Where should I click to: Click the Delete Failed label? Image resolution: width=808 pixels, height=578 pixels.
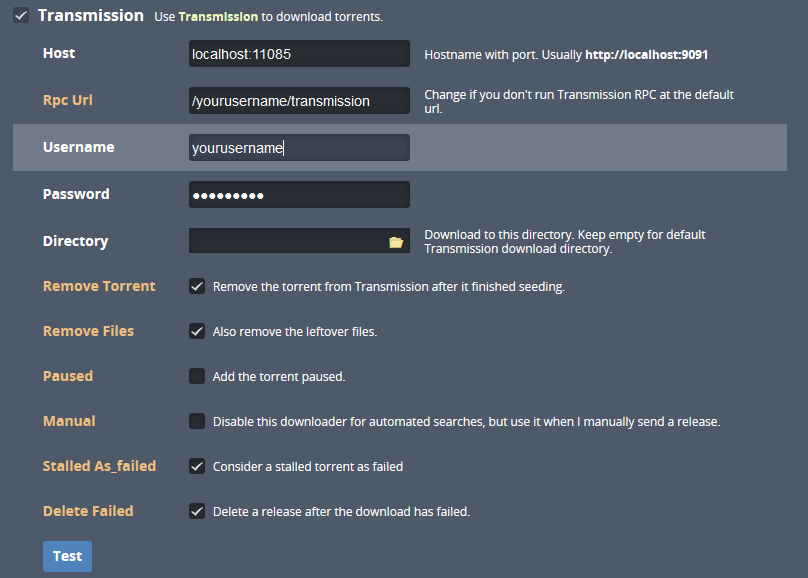pyautogui.click(x=88, y=511)
